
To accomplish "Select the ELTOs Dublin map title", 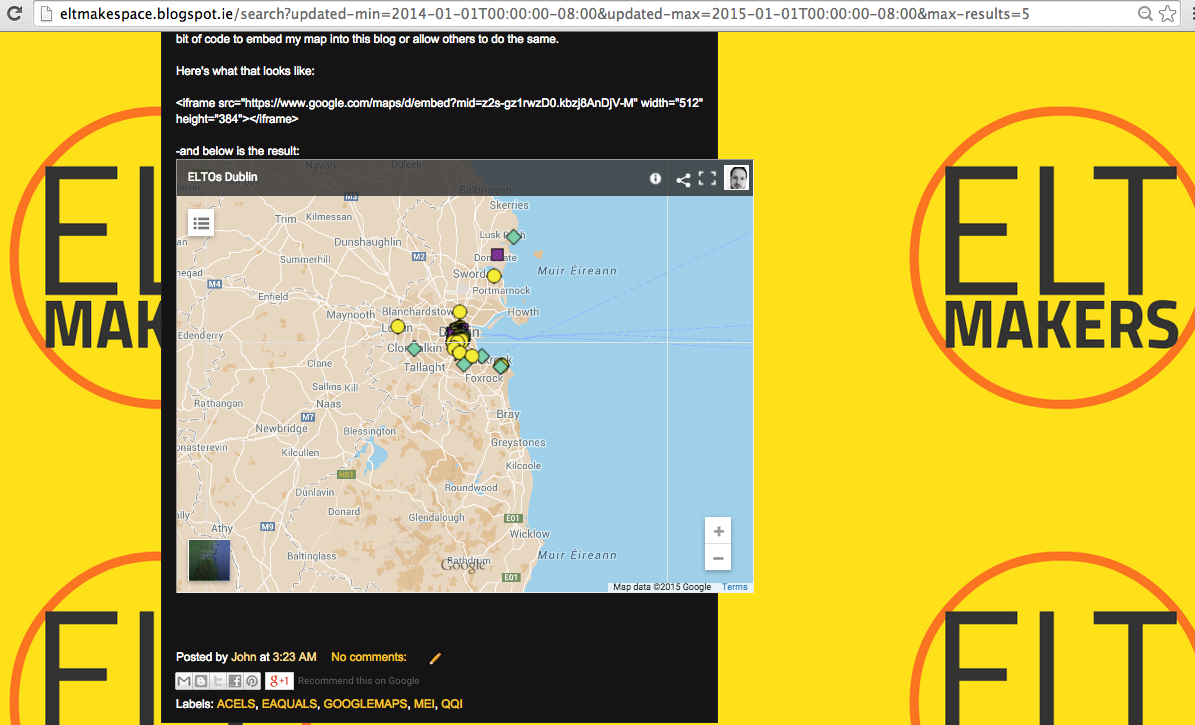I will (x=223, y=177).
